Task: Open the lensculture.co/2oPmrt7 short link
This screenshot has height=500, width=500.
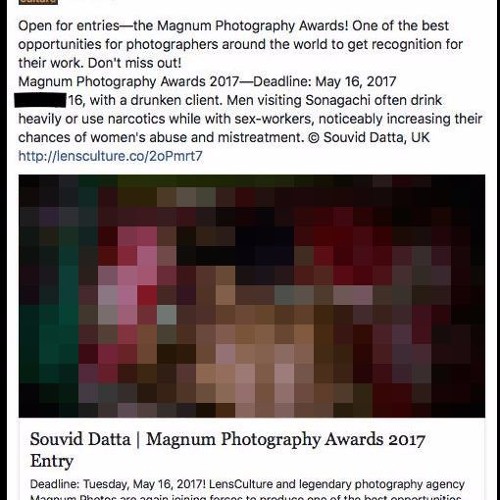Action: click(x=110, y=156)
